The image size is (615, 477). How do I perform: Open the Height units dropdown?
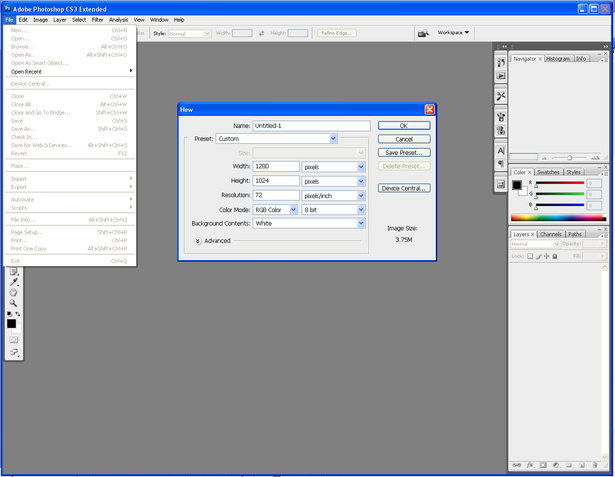[333, 181]
